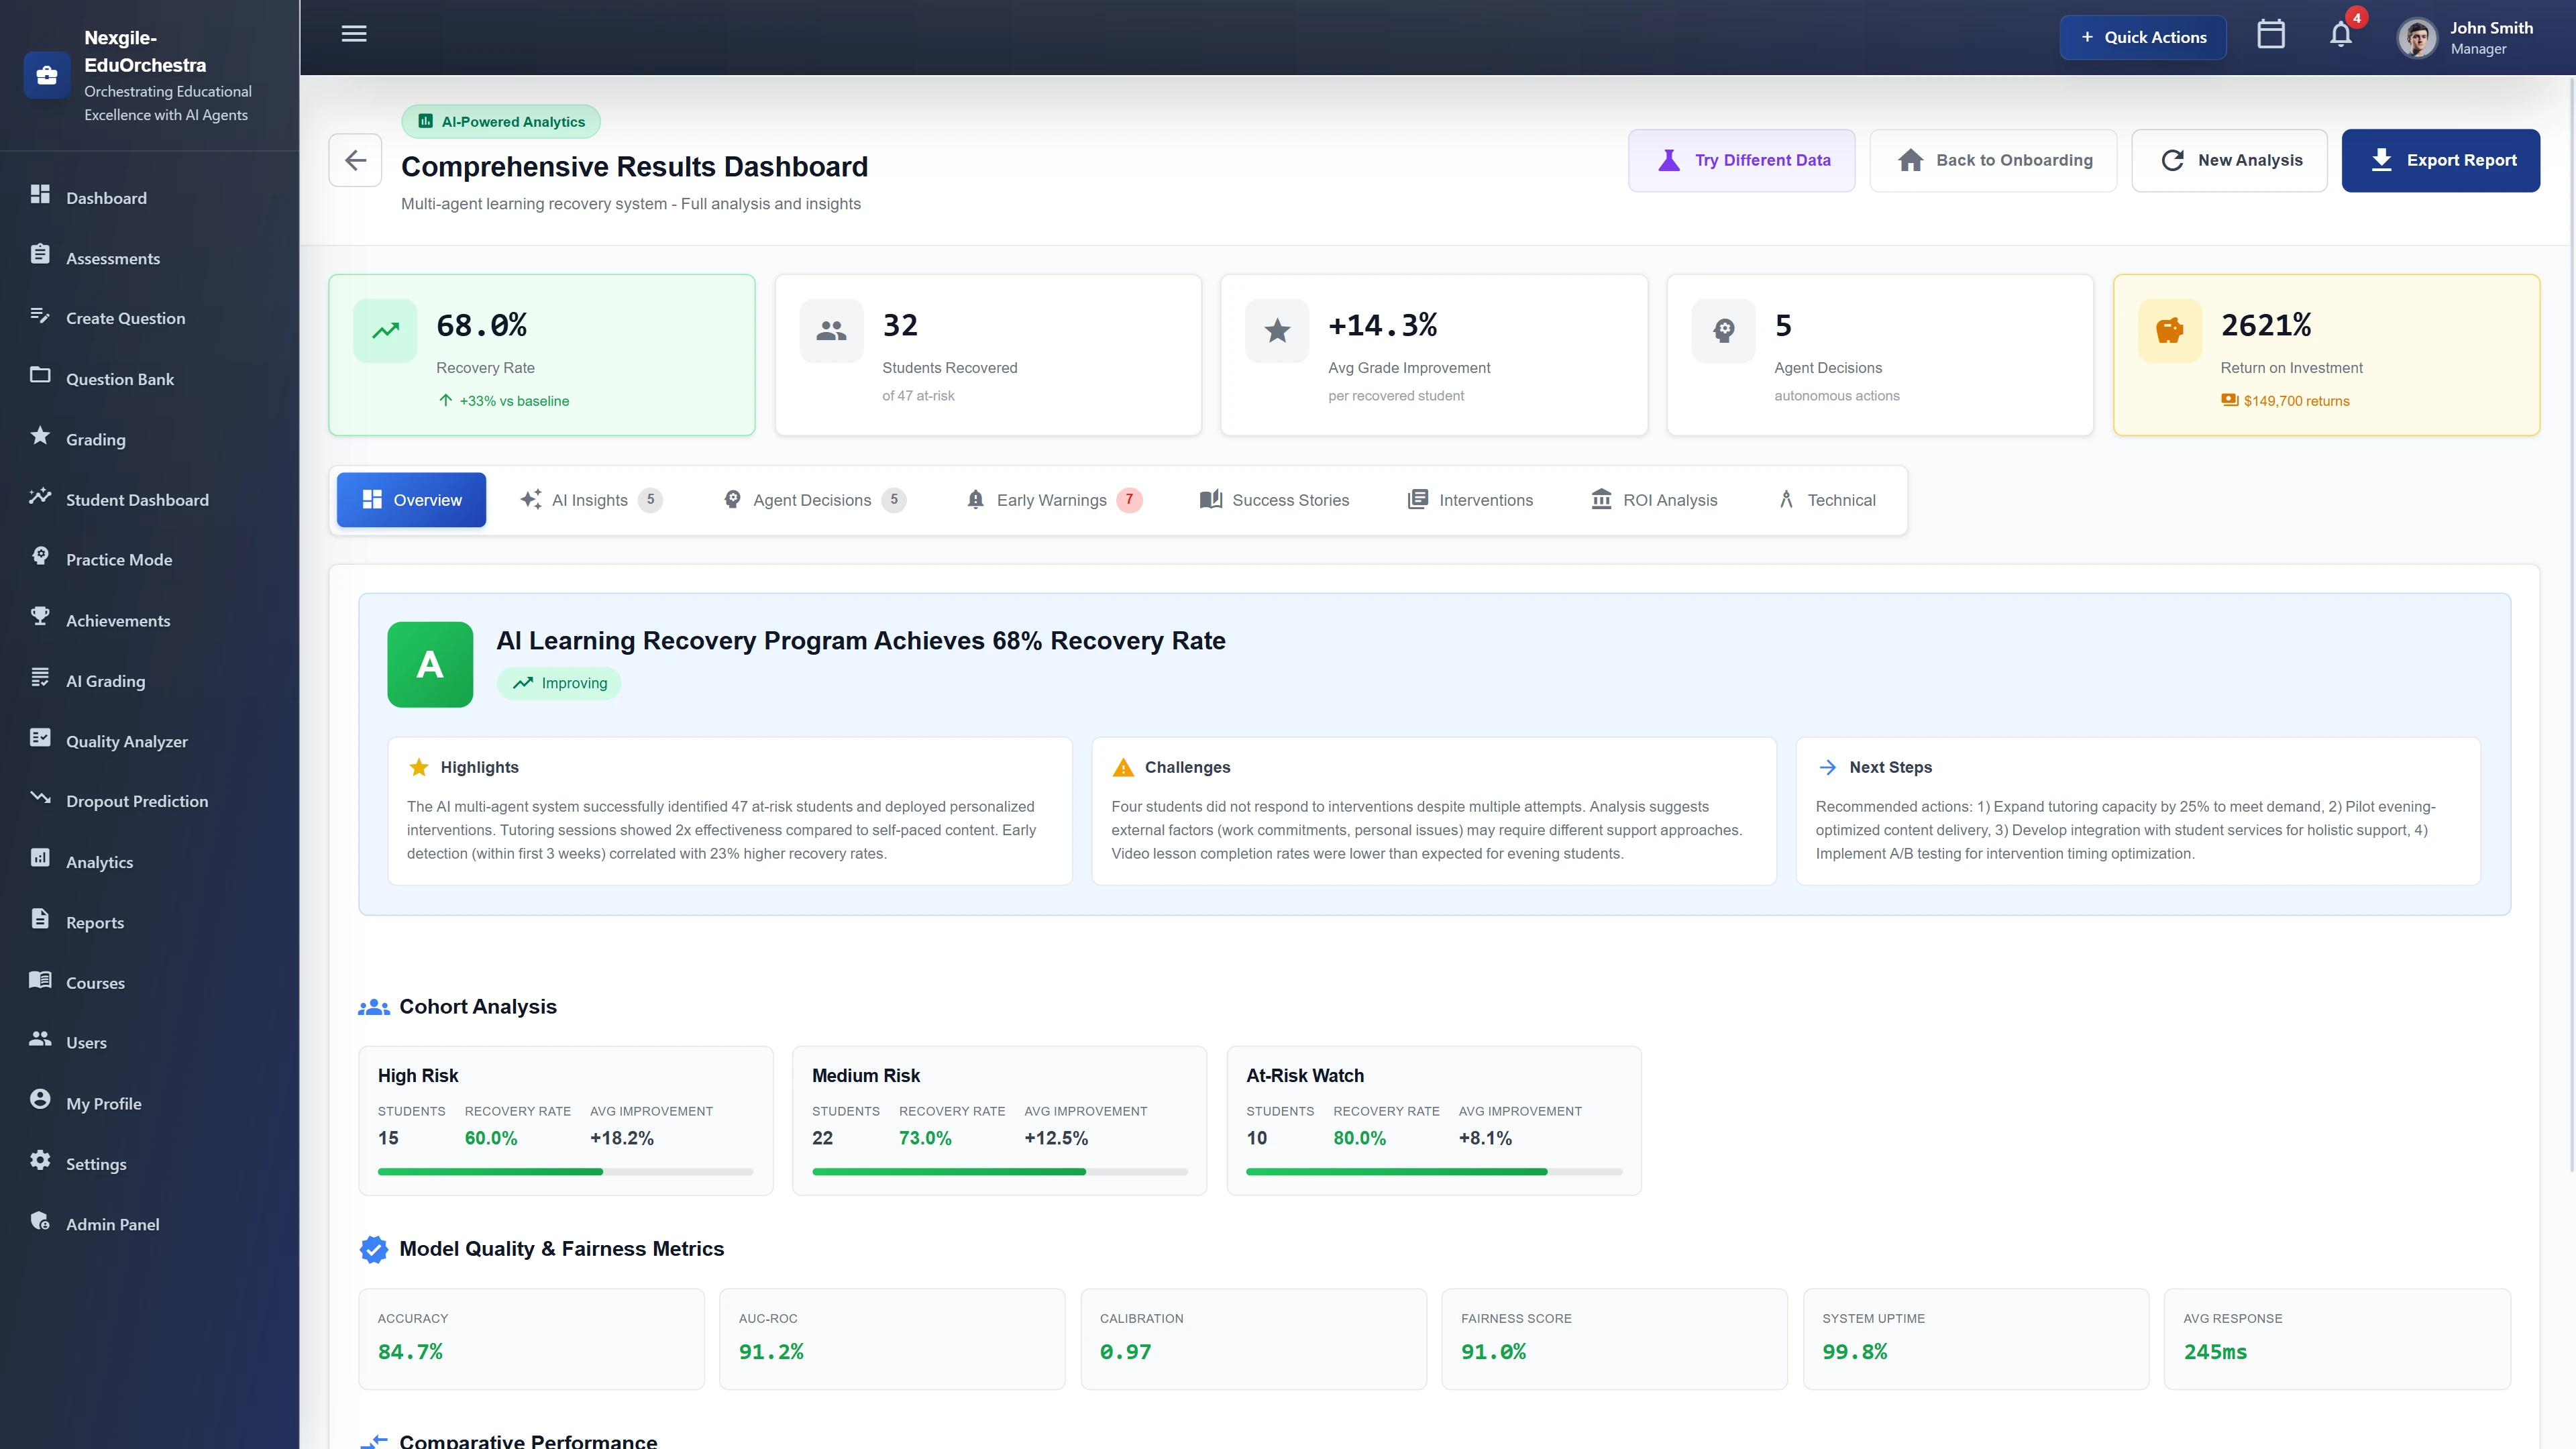Click the Practice Mode lightbulb icon

[x=41, y=559]
